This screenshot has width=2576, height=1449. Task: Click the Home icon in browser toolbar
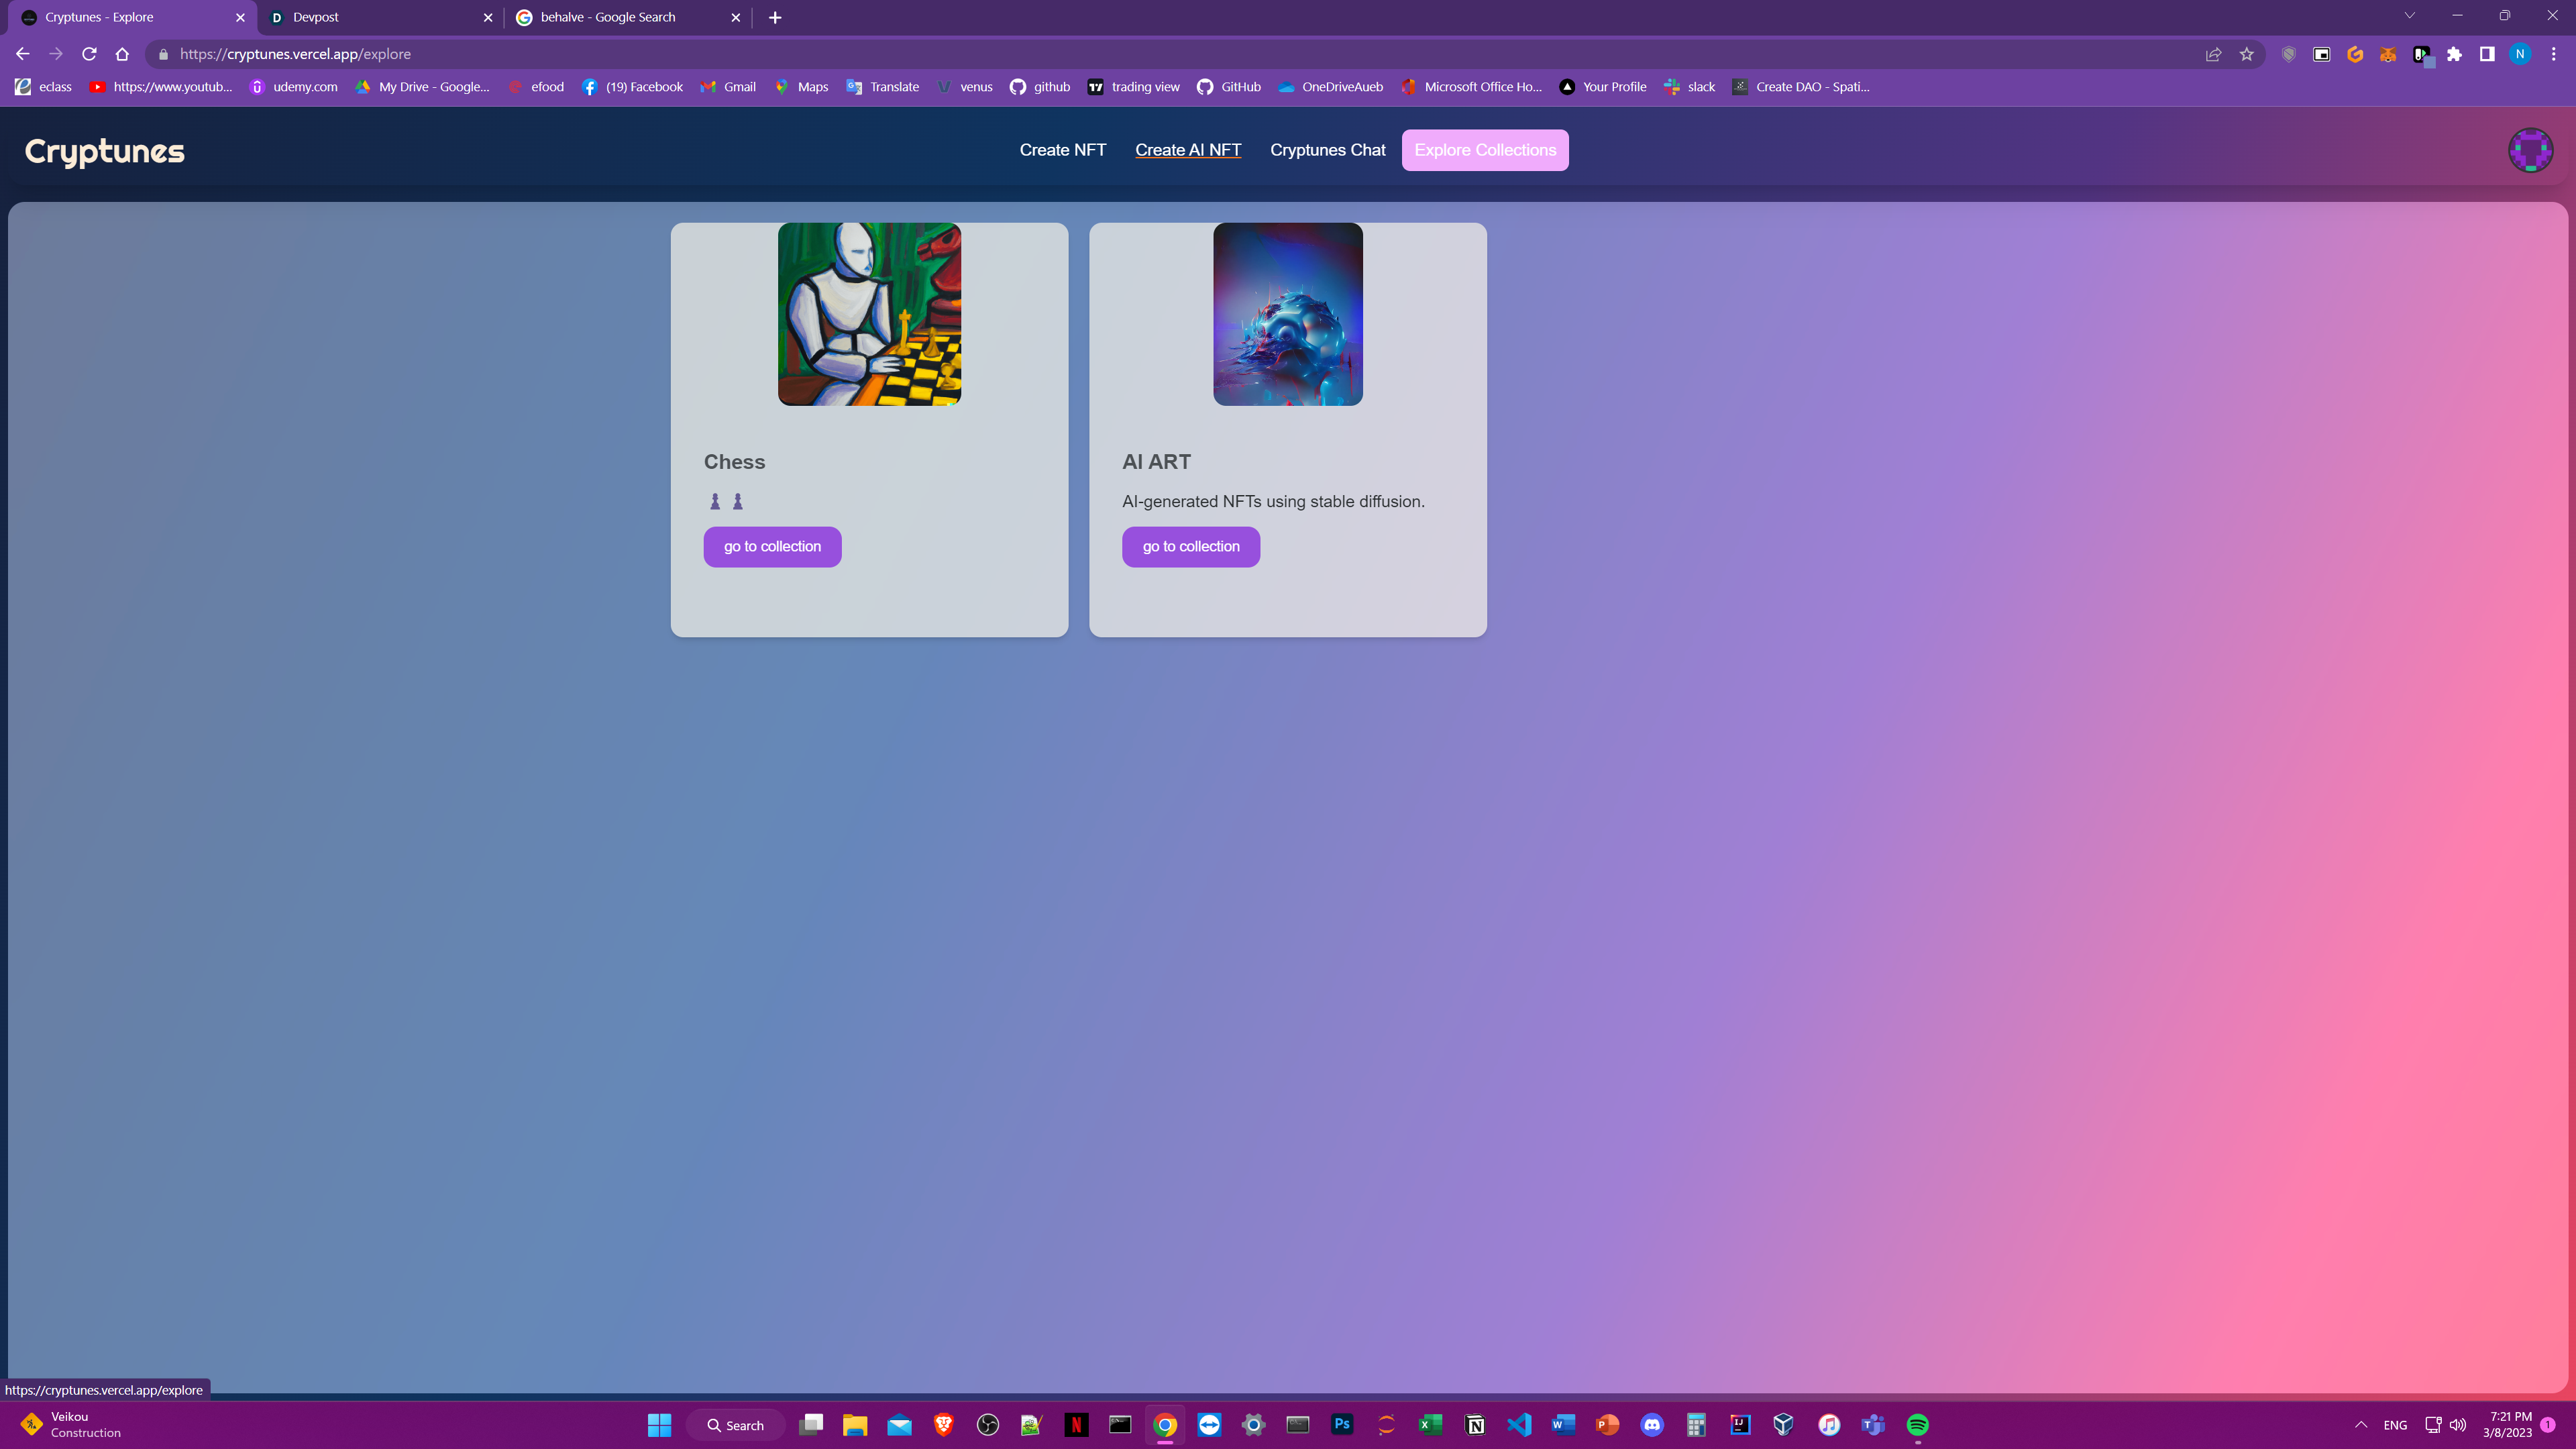click(x=122, y=54)
